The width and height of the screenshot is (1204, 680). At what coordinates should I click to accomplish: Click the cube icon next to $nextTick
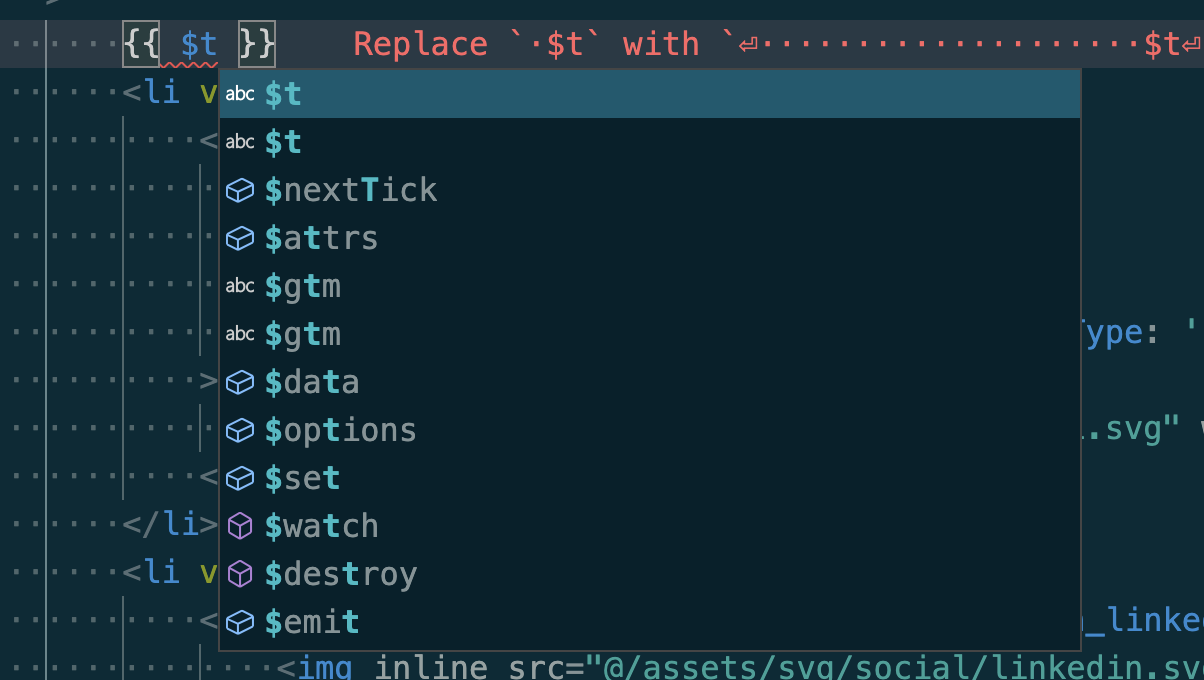240,189
